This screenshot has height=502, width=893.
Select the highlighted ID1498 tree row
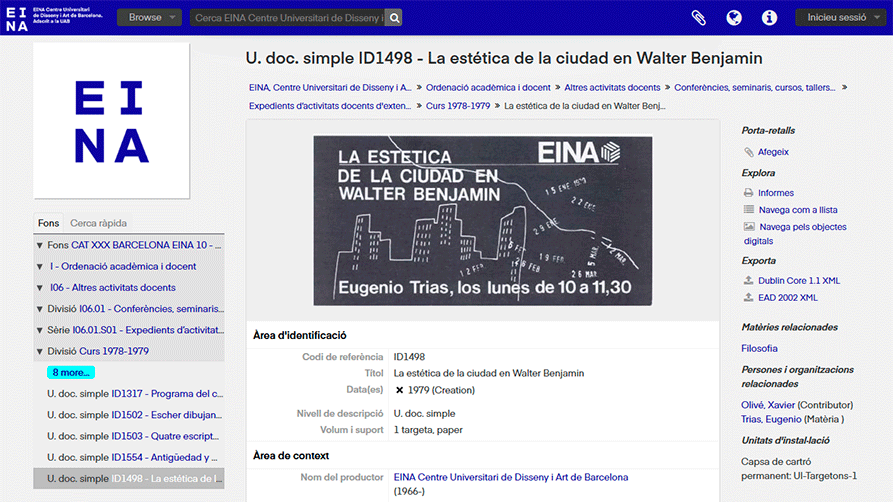tap(129, 479)
